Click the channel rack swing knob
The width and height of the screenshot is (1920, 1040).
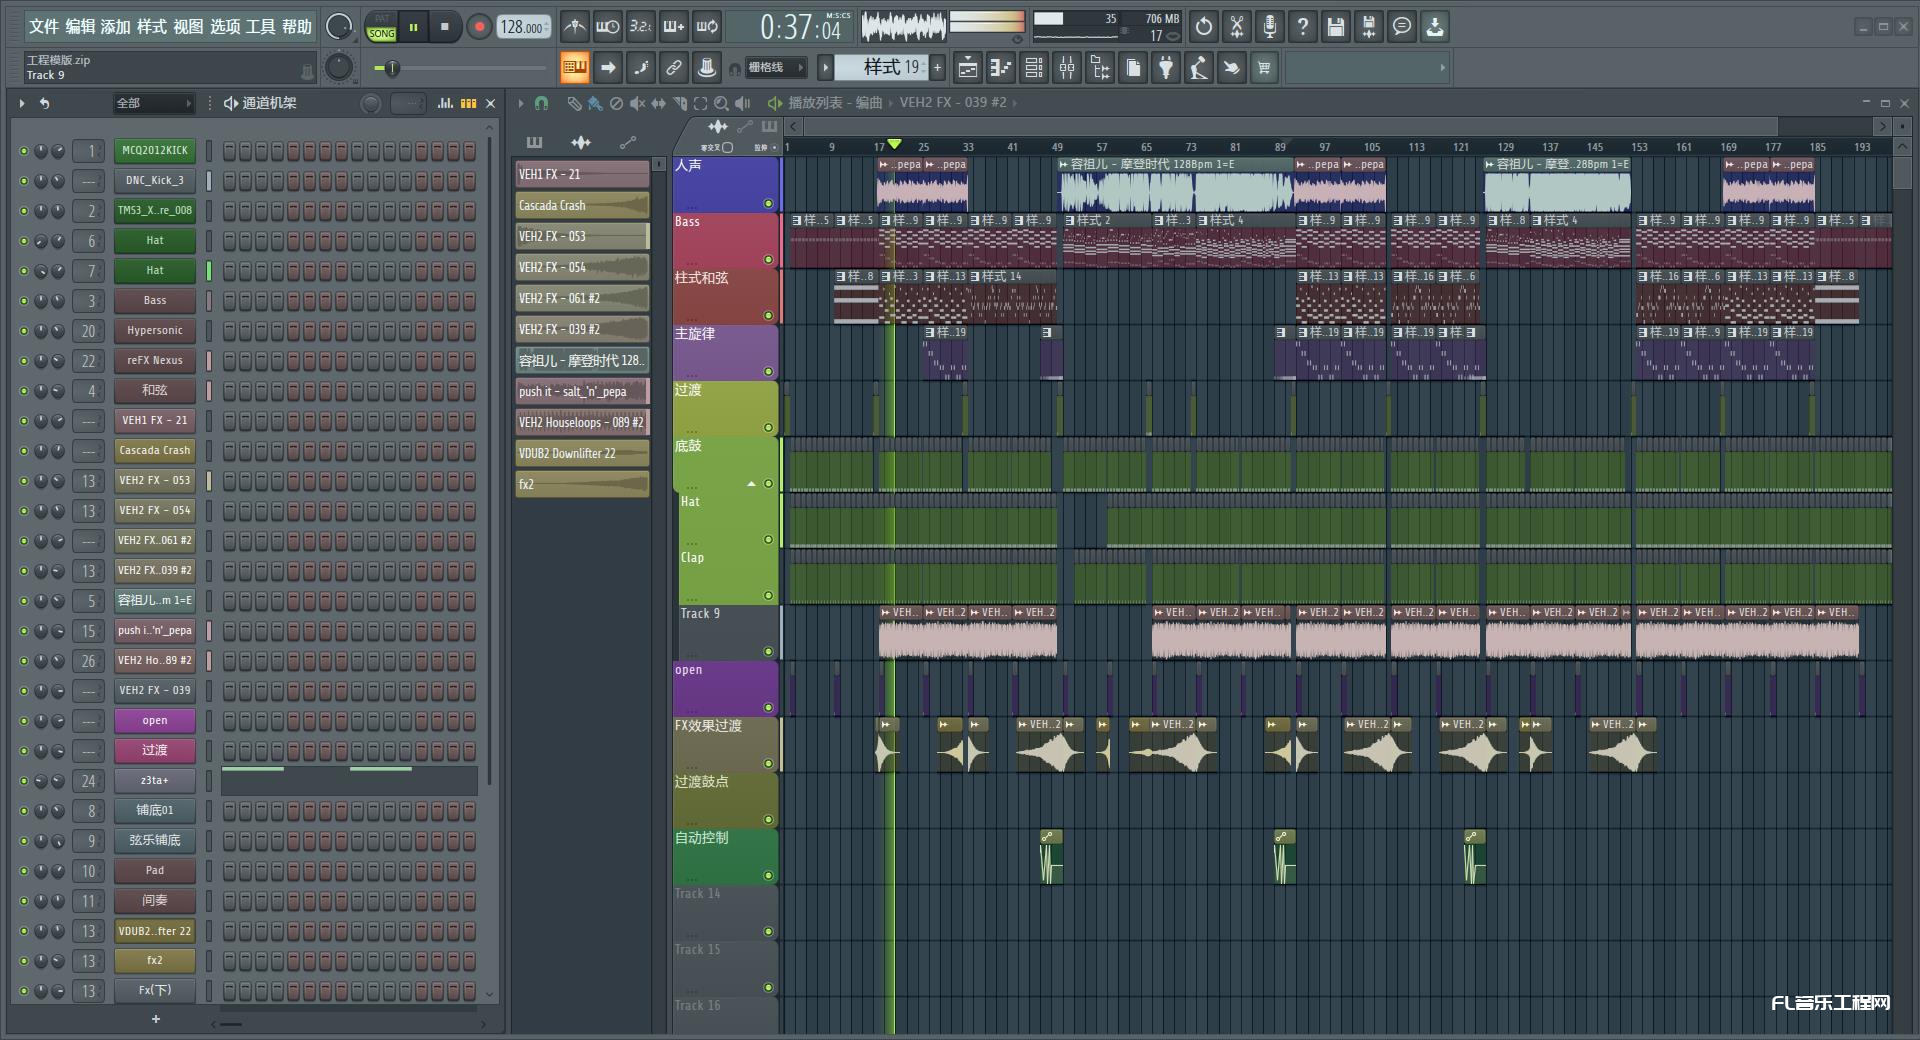click(371, 103)
